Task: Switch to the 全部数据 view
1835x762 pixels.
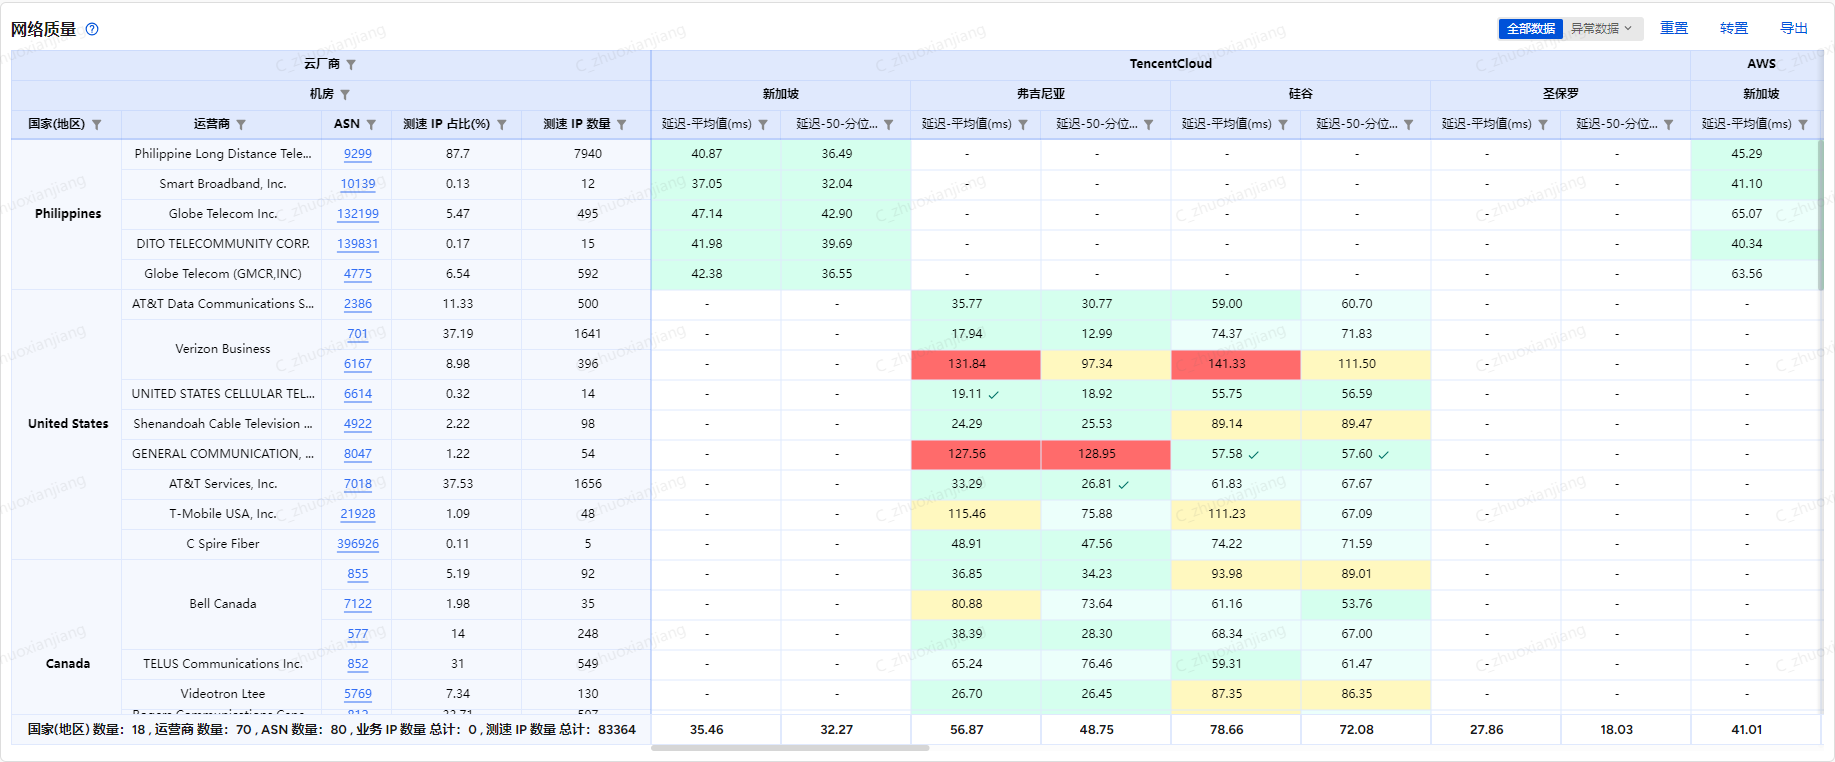Action: [x=1530, y=29]
